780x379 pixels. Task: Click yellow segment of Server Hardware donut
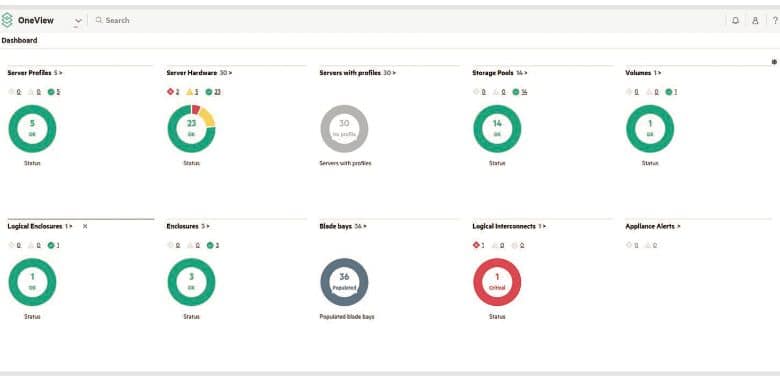(x=208, y=117)
